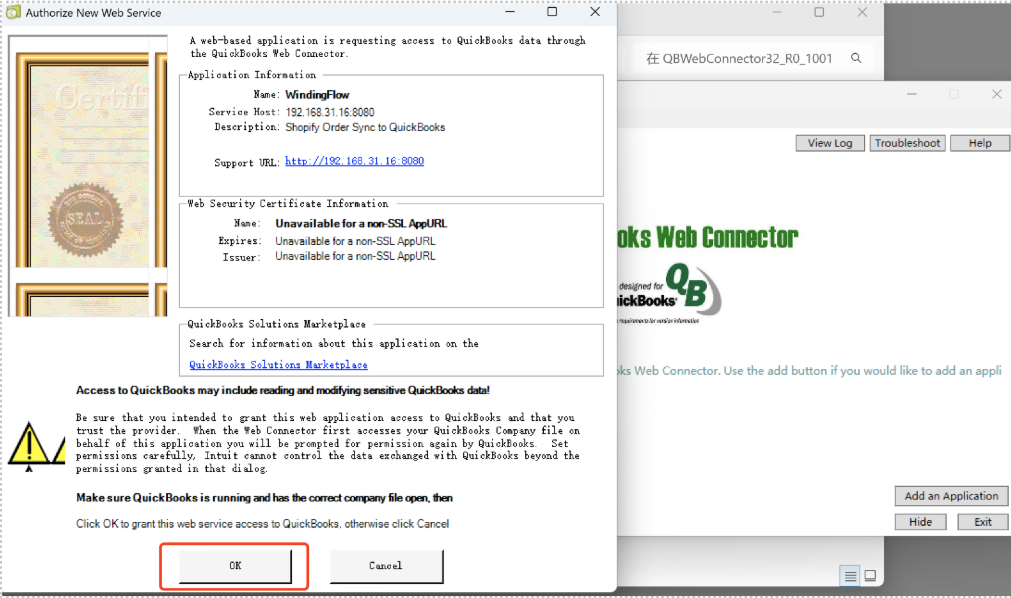Click the certificate seal image
The image size is (1011, 598).
(x=86, y=219)
